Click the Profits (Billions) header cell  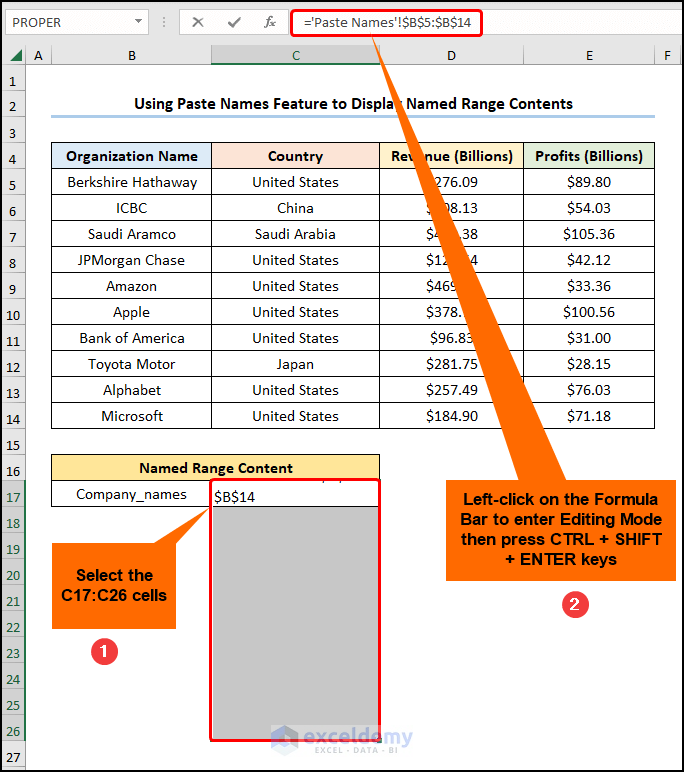(x=589, y=156)
